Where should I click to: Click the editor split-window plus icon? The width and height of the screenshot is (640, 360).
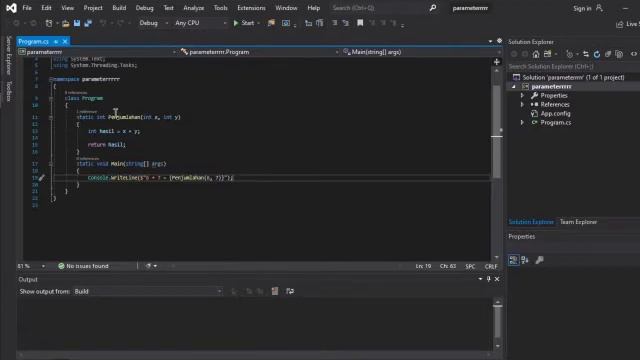(497, 62)
